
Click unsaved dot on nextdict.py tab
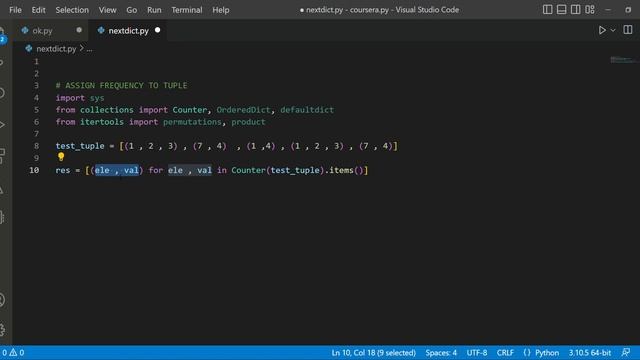pyautogui.click(x=158, y=30)
